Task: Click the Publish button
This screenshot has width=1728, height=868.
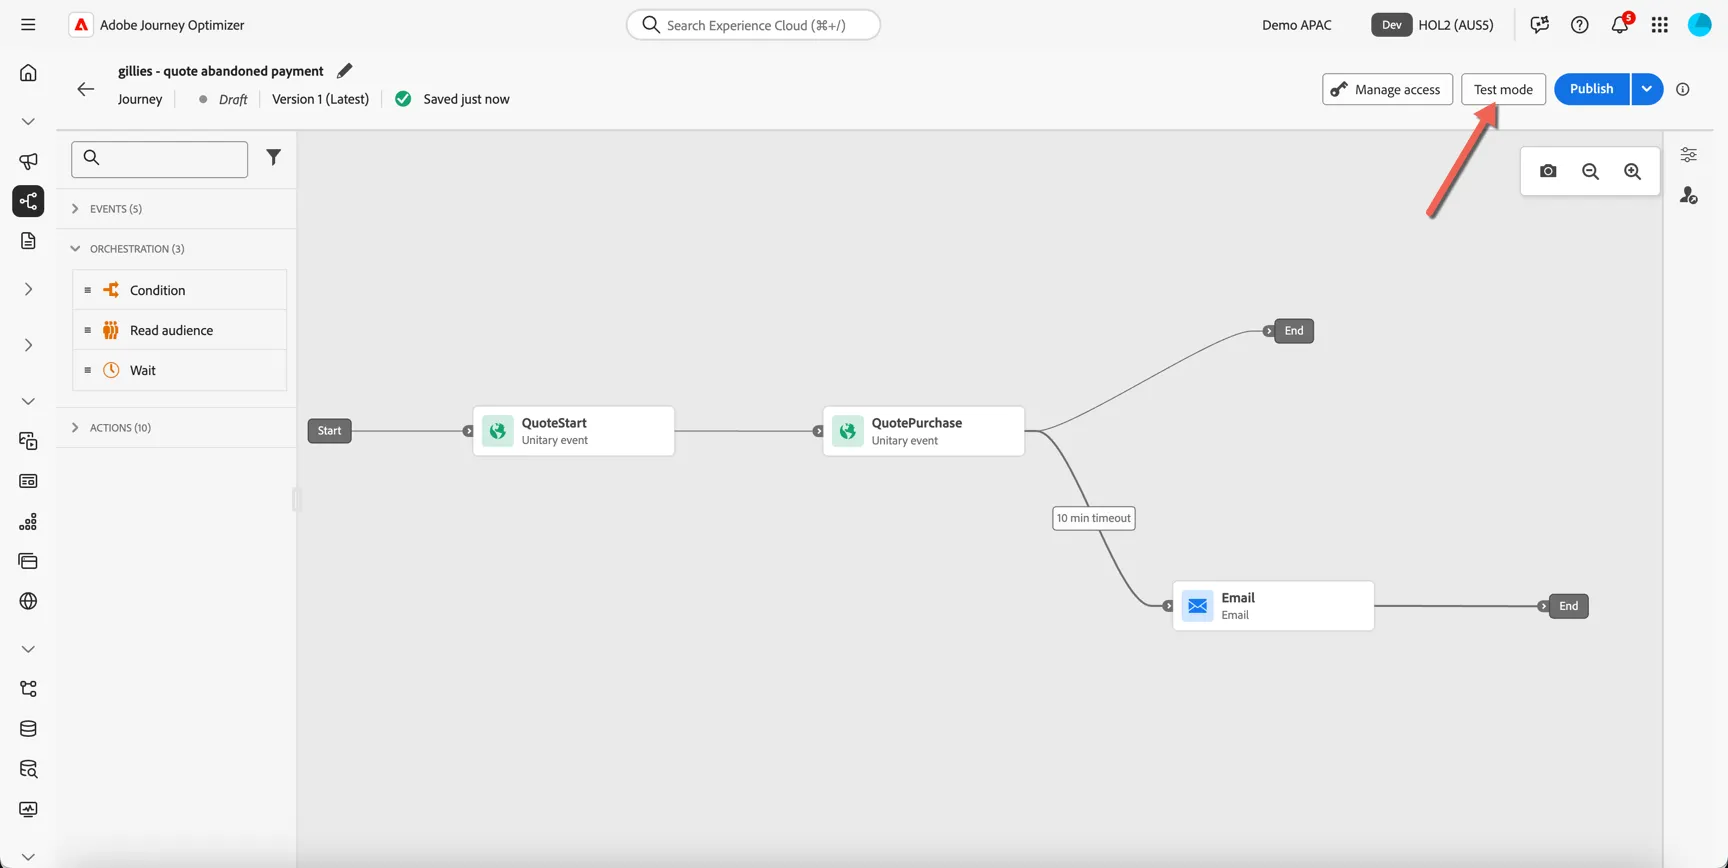Action: (1591, 89)
